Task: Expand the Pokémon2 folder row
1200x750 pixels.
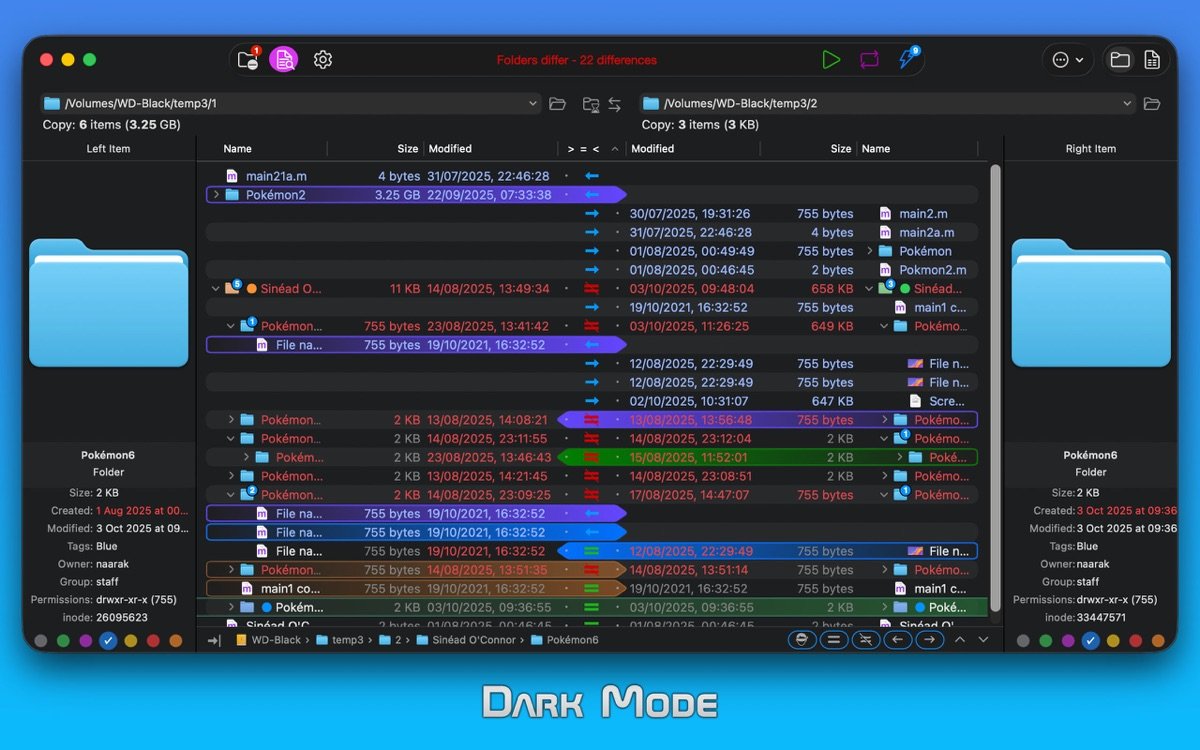Action: [x=216, y=195]
